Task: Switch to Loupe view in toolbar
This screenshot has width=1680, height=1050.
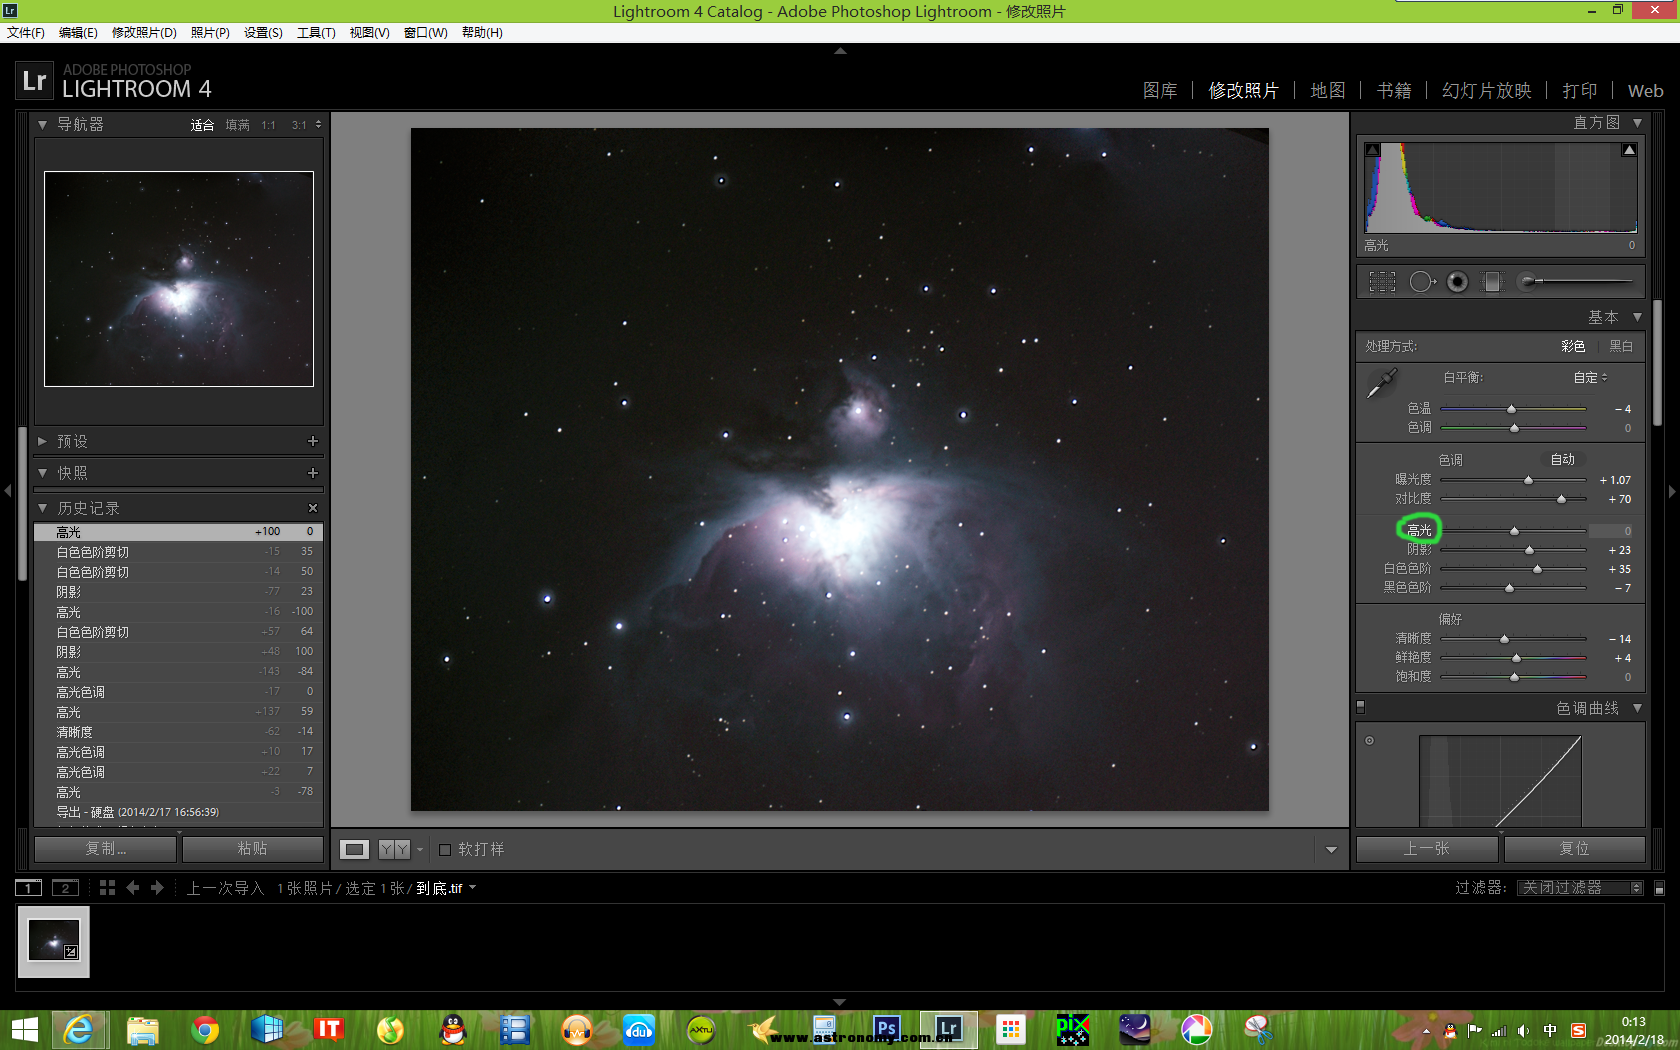Action: point(354,849)
